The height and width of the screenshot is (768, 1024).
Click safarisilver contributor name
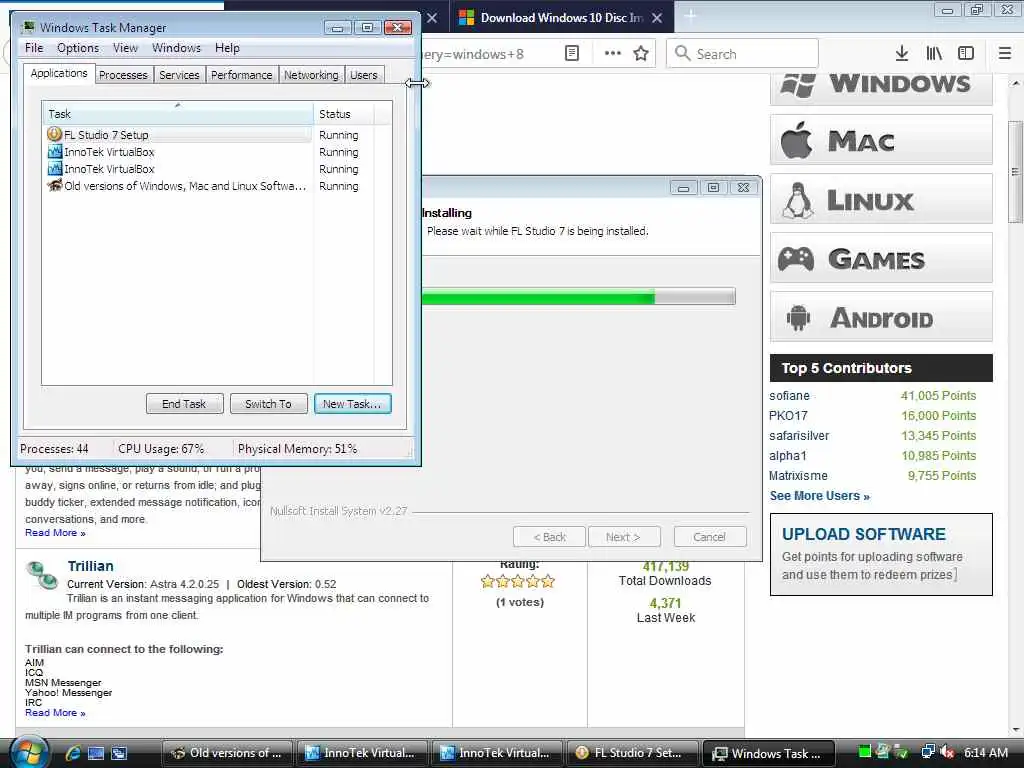coord(799,436)
